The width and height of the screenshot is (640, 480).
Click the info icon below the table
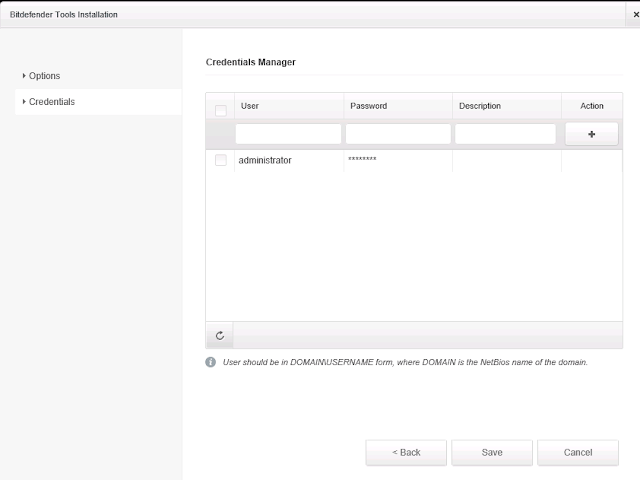click(211, 362)
